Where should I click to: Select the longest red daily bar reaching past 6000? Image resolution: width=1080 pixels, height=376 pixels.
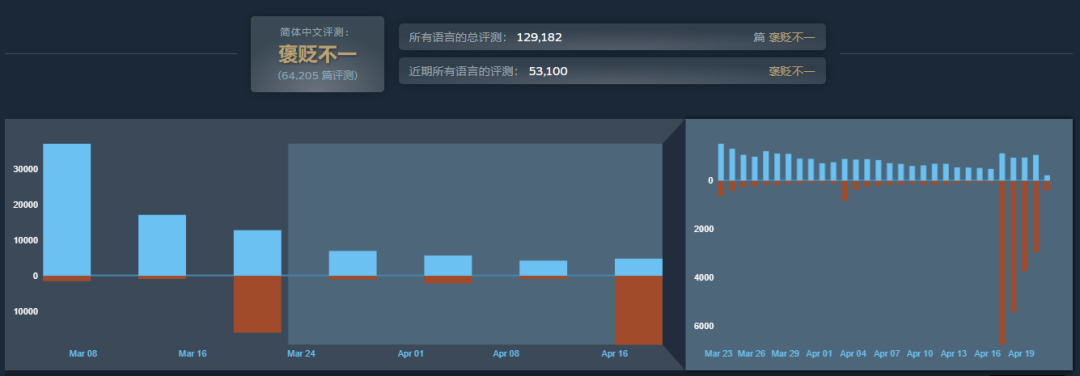coord(1002,262)
